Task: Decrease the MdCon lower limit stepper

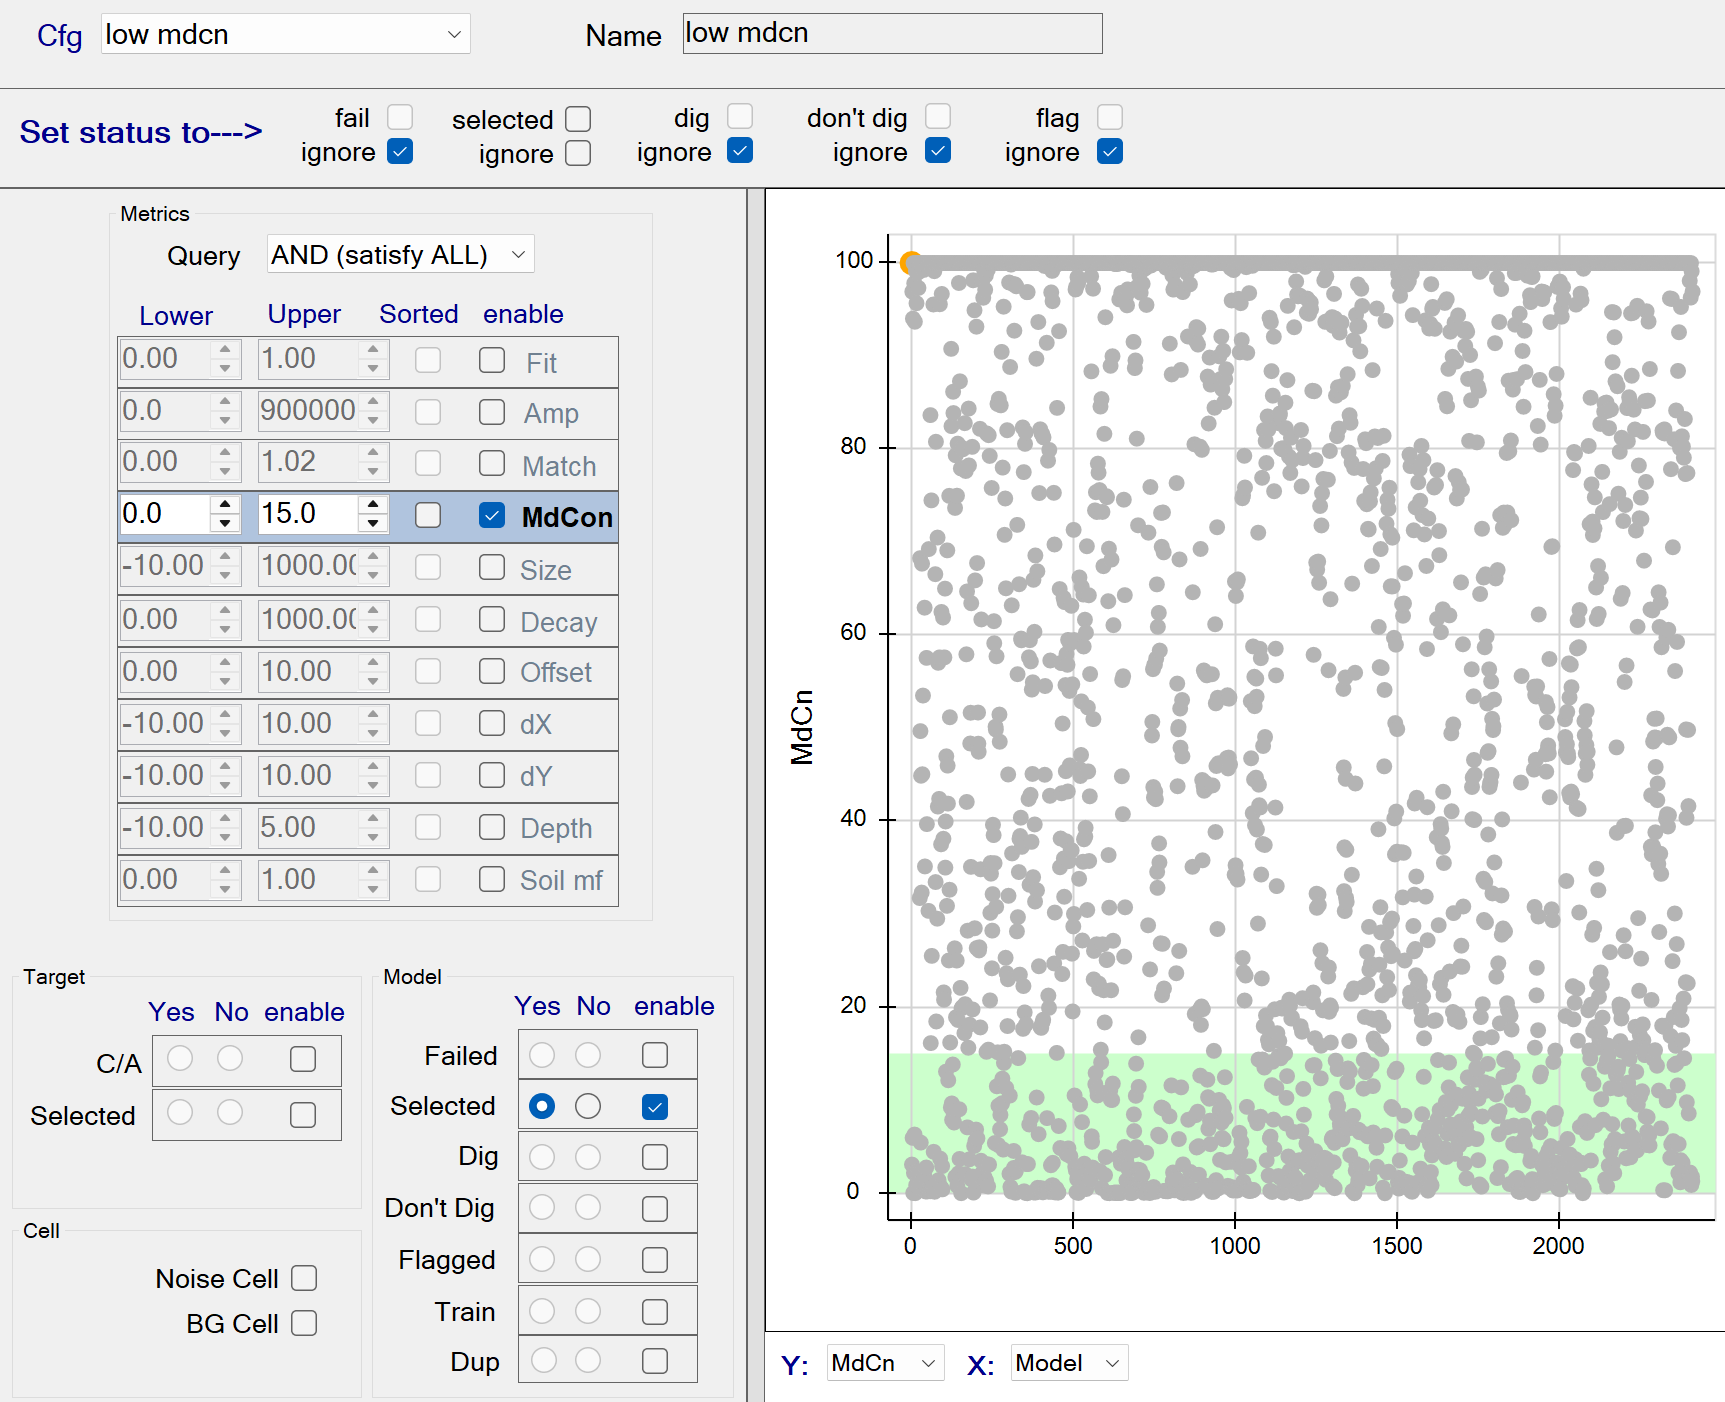Action: pyautogui.click(x=225, y=523)
